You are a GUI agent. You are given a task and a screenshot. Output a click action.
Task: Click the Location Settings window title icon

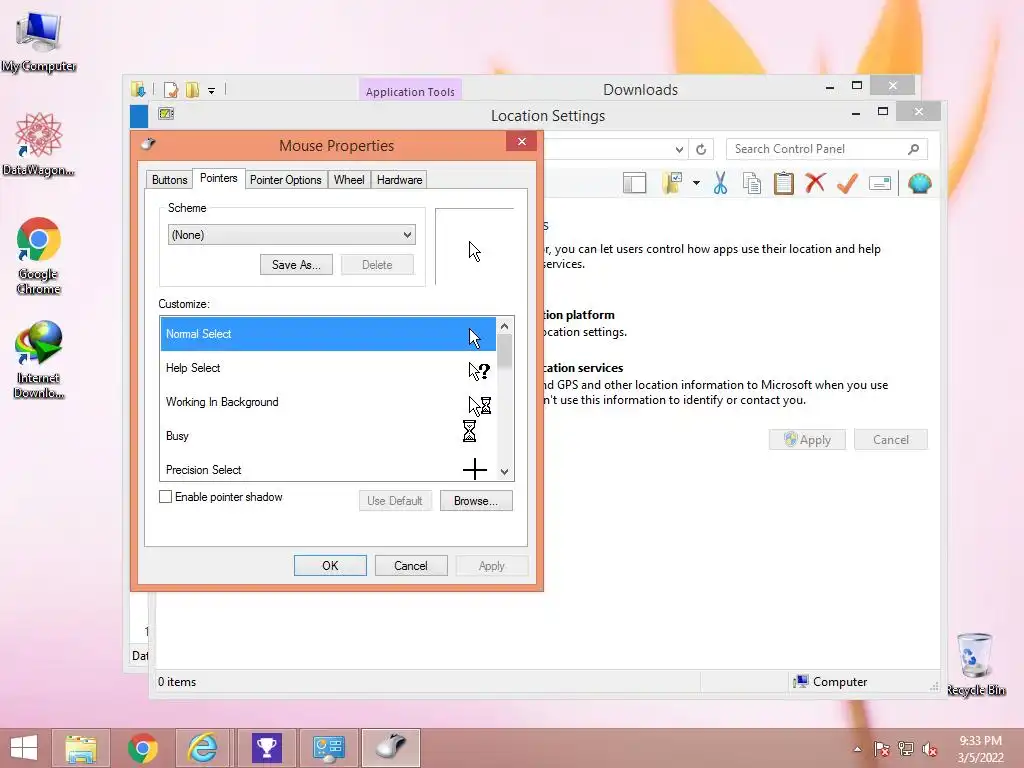tap(166, 114)
